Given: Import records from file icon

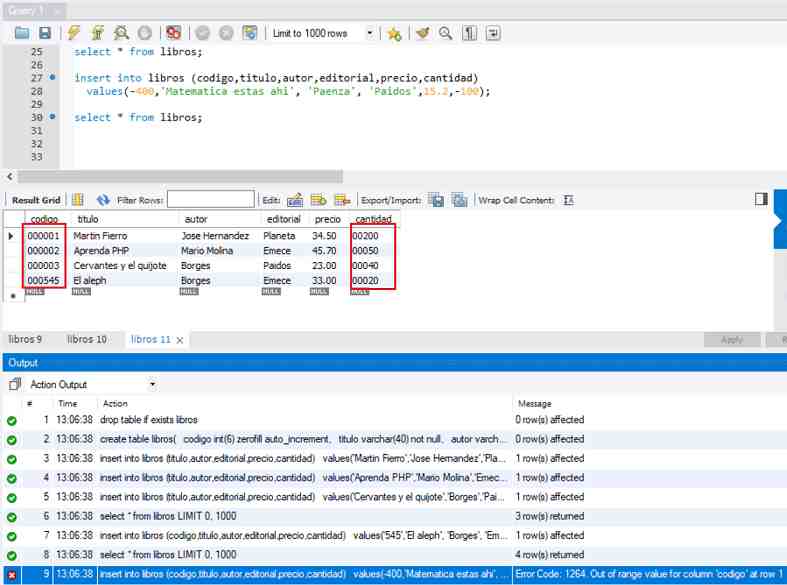Looking at the screenshot, I should pyautogui.click(x=459, y=200).
